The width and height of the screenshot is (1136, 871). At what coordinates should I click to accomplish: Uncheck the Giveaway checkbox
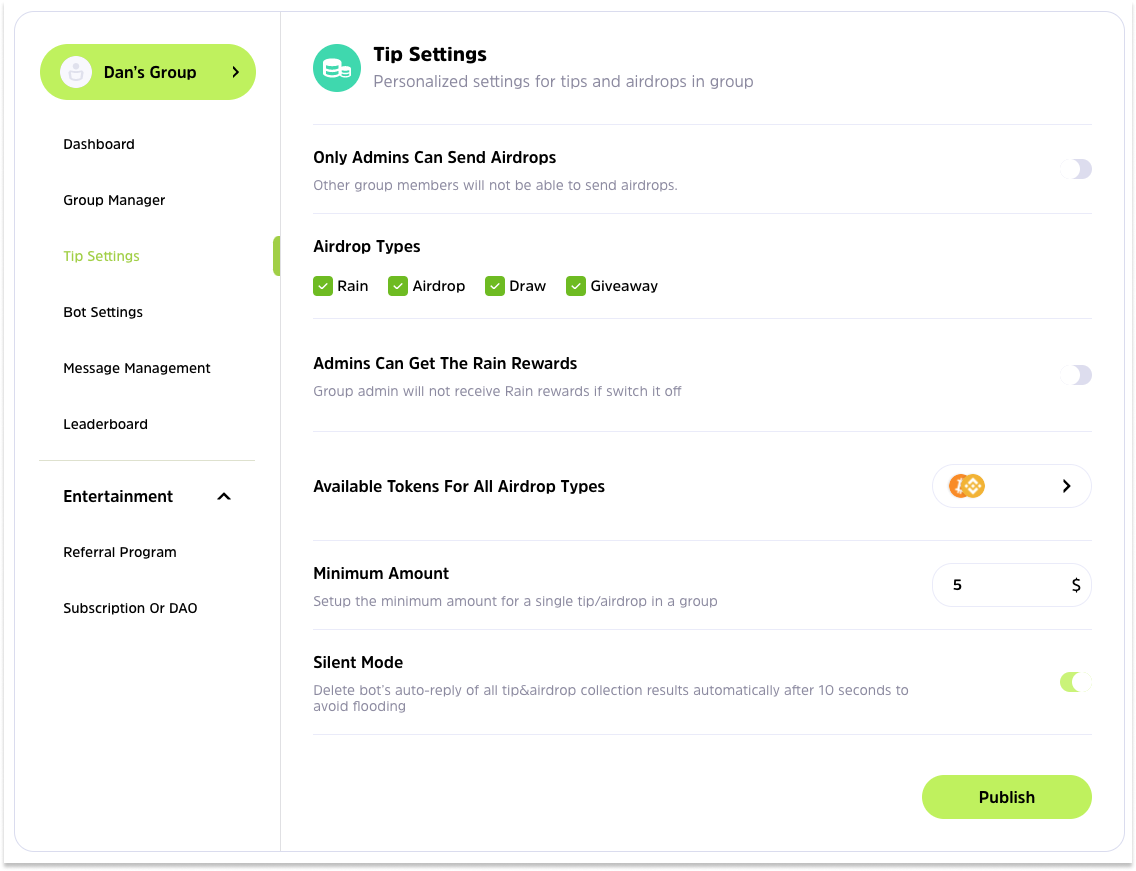(x=575, y=286)
